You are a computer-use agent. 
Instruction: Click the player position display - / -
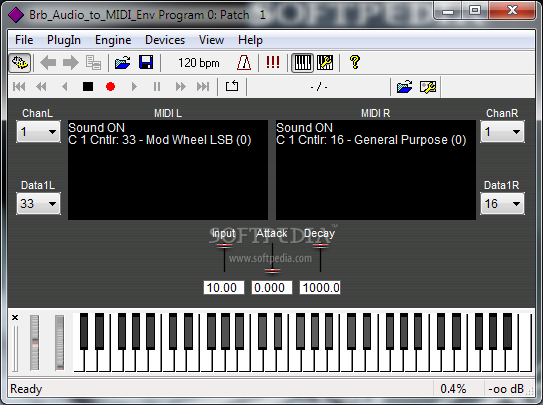click(x=319, y=87)
